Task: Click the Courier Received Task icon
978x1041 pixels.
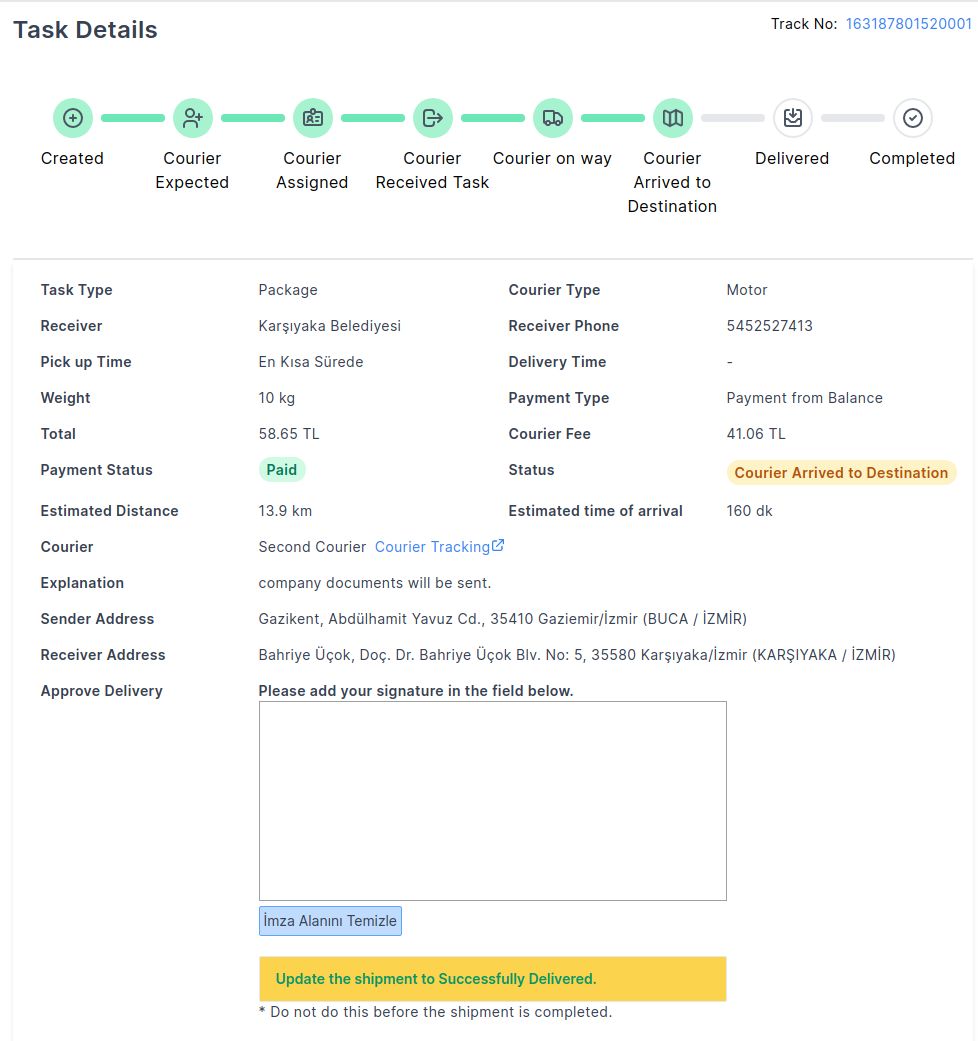Action: click(x=433, y=118)
